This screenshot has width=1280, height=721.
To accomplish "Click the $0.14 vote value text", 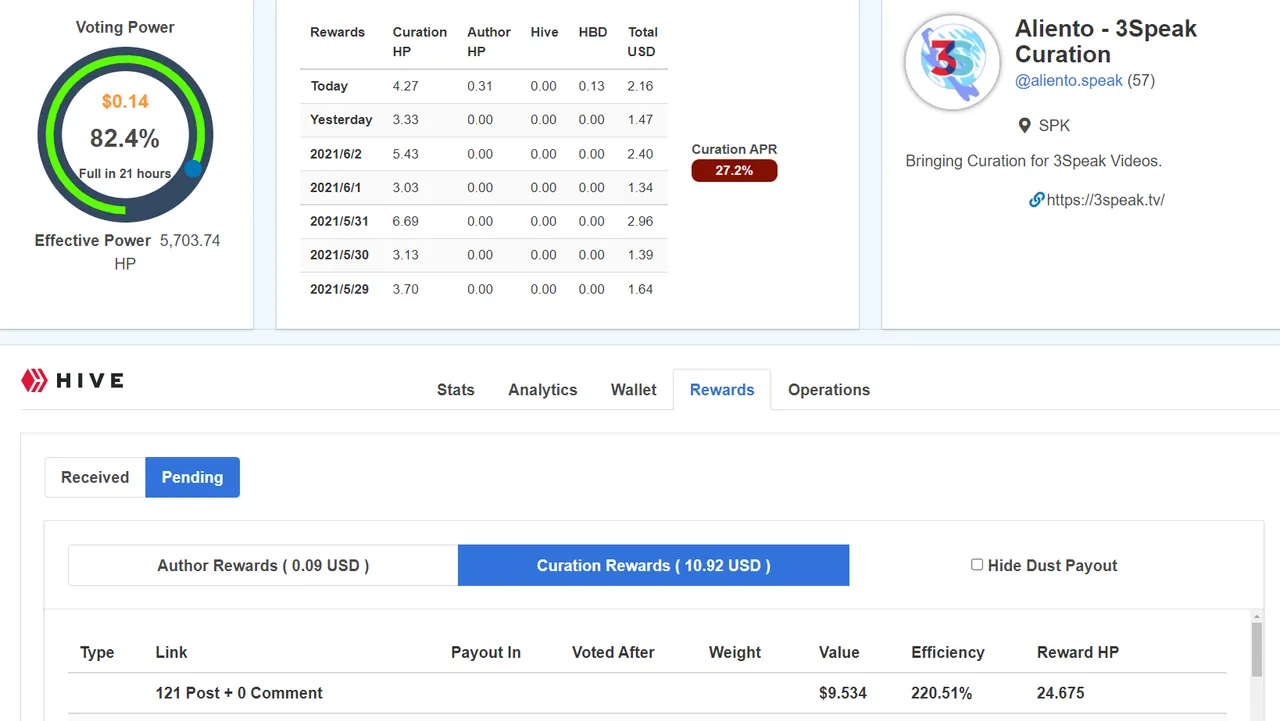I will [x=125, y=101].
